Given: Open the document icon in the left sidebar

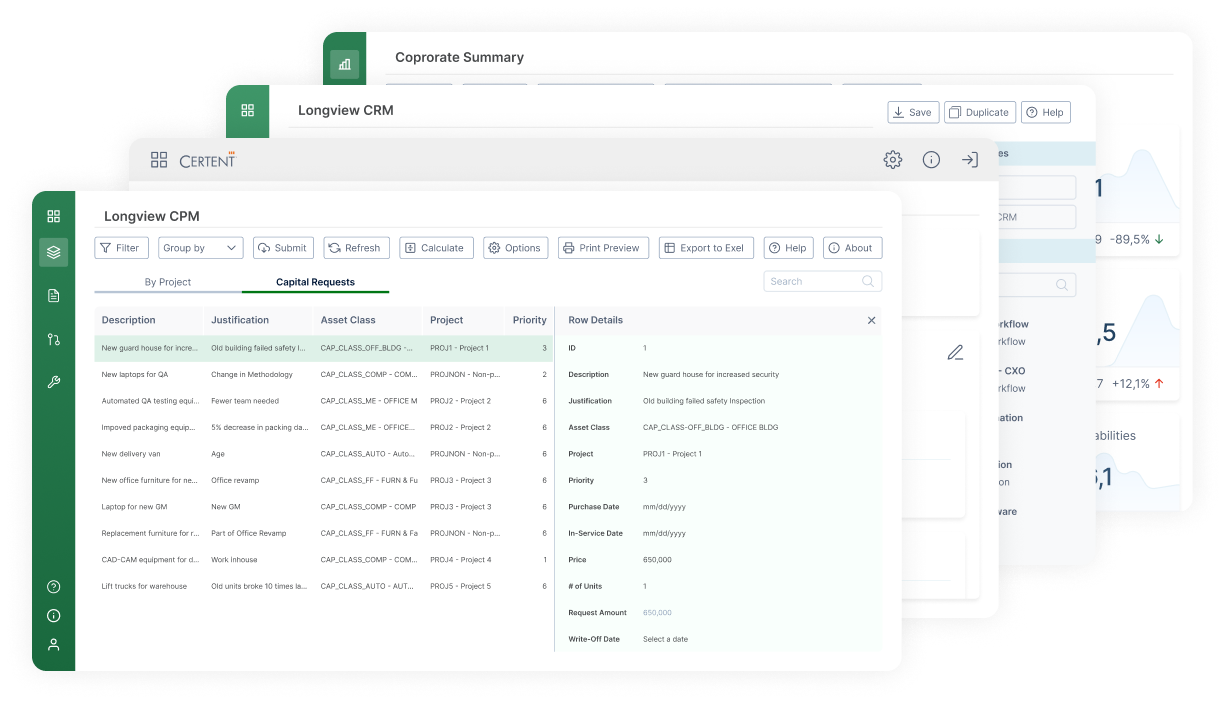Looking at the screenshot, I should tap(54, 296).
